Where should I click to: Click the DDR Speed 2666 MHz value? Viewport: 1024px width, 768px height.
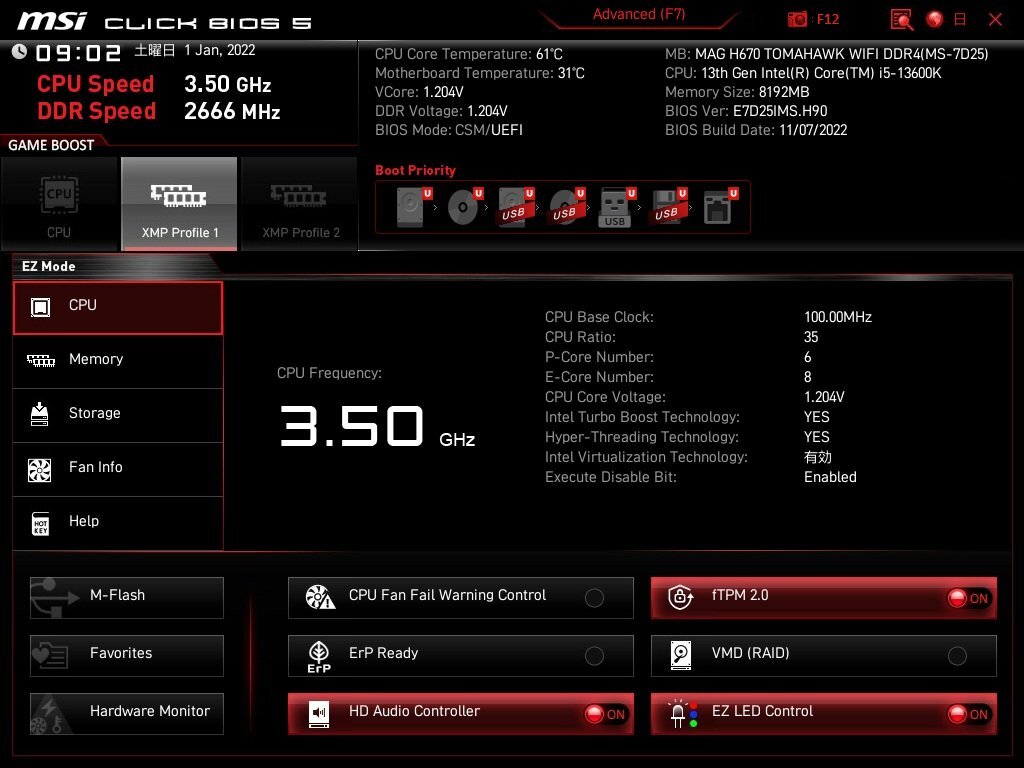tap(232, 112)
